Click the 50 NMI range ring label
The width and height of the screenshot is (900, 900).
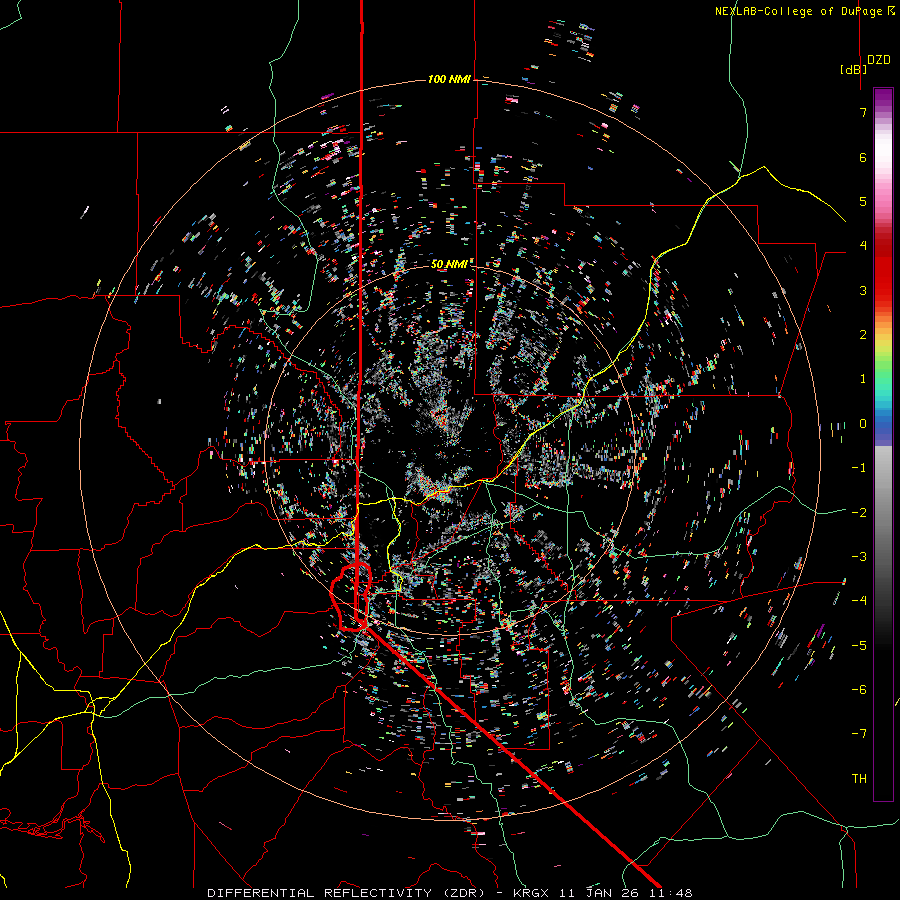click(x=449, y=264)
